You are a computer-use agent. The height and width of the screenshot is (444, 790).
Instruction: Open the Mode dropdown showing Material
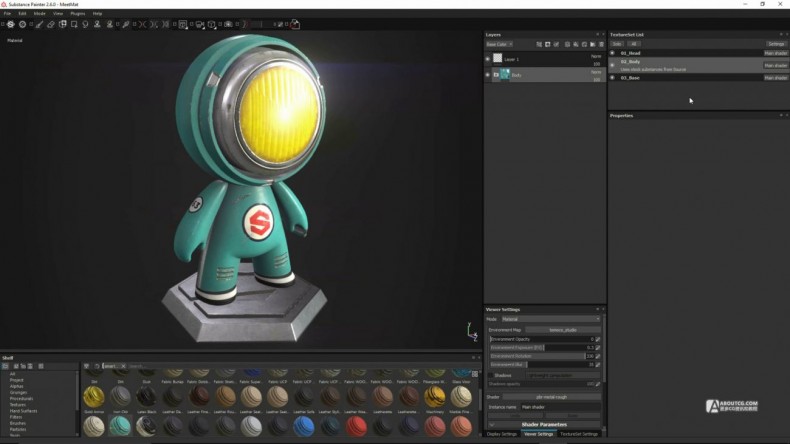pos(551,319)
